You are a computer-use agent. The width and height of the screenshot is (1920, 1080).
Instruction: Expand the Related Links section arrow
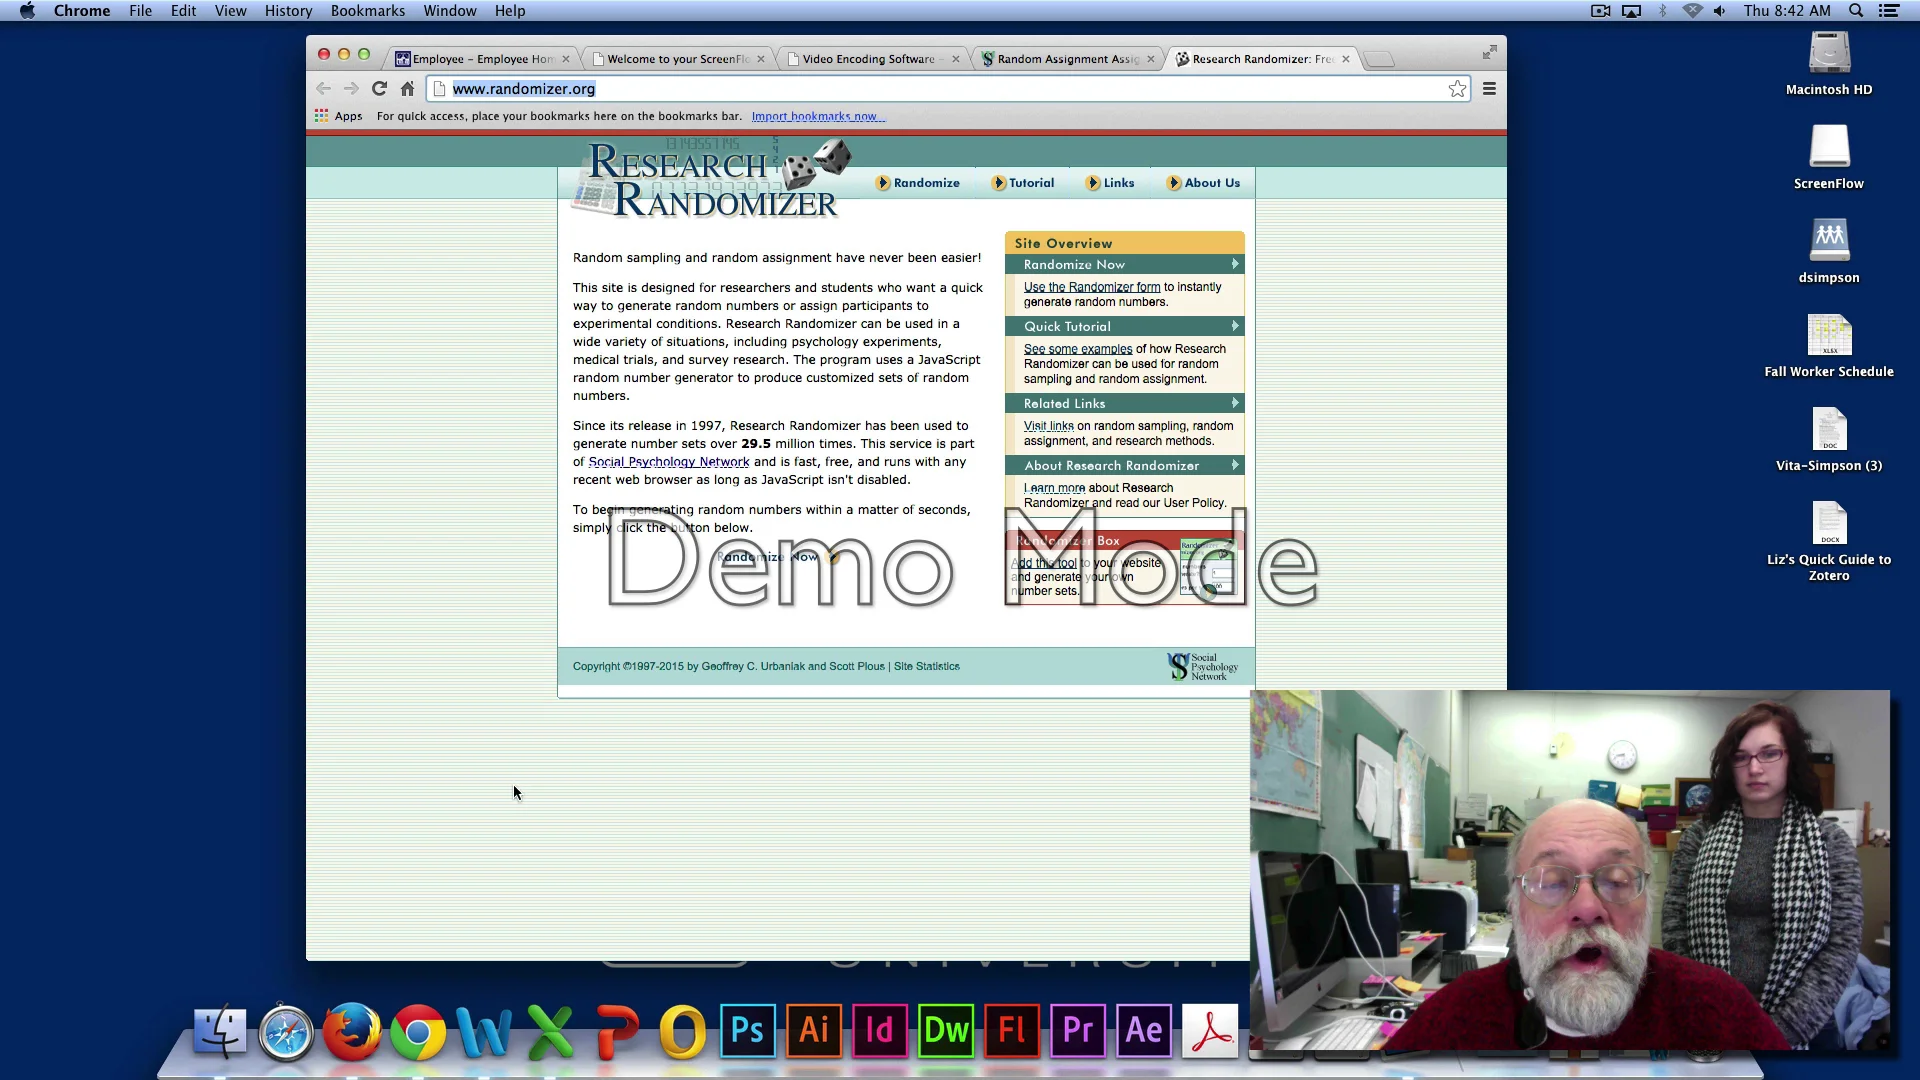point(1235,404)
